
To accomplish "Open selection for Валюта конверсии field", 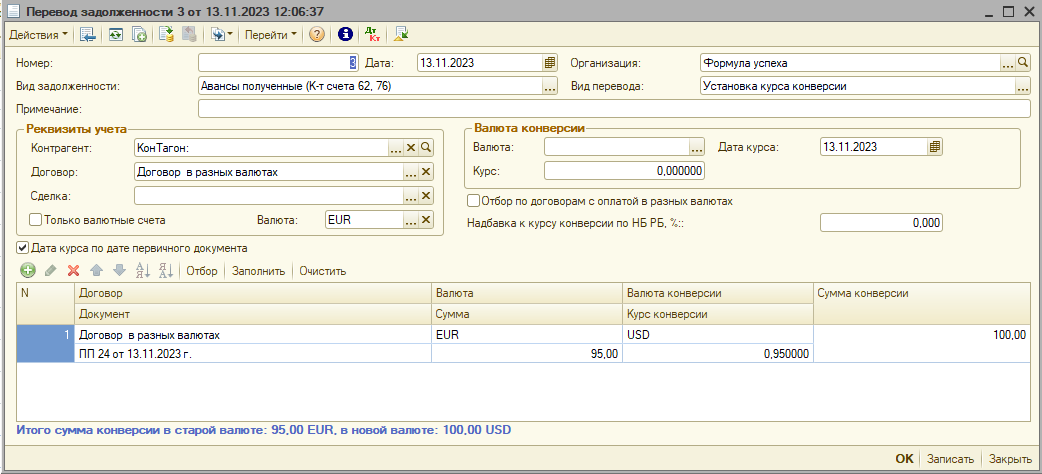I will [697, 147].
